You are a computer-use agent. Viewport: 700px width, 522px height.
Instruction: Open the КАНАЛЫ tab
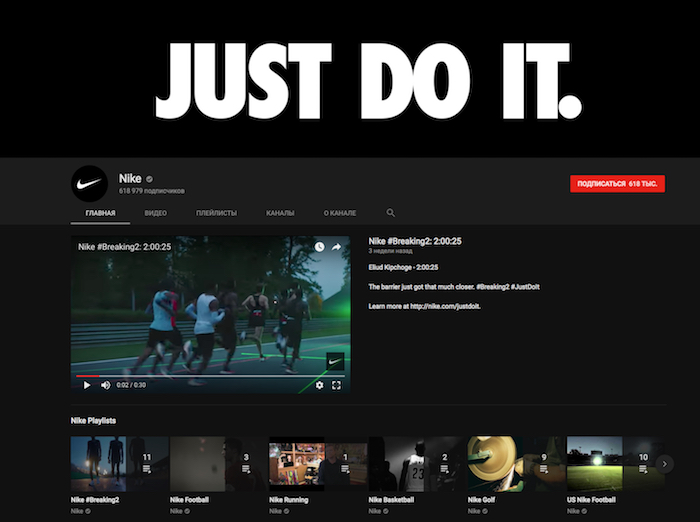[280, 213]
